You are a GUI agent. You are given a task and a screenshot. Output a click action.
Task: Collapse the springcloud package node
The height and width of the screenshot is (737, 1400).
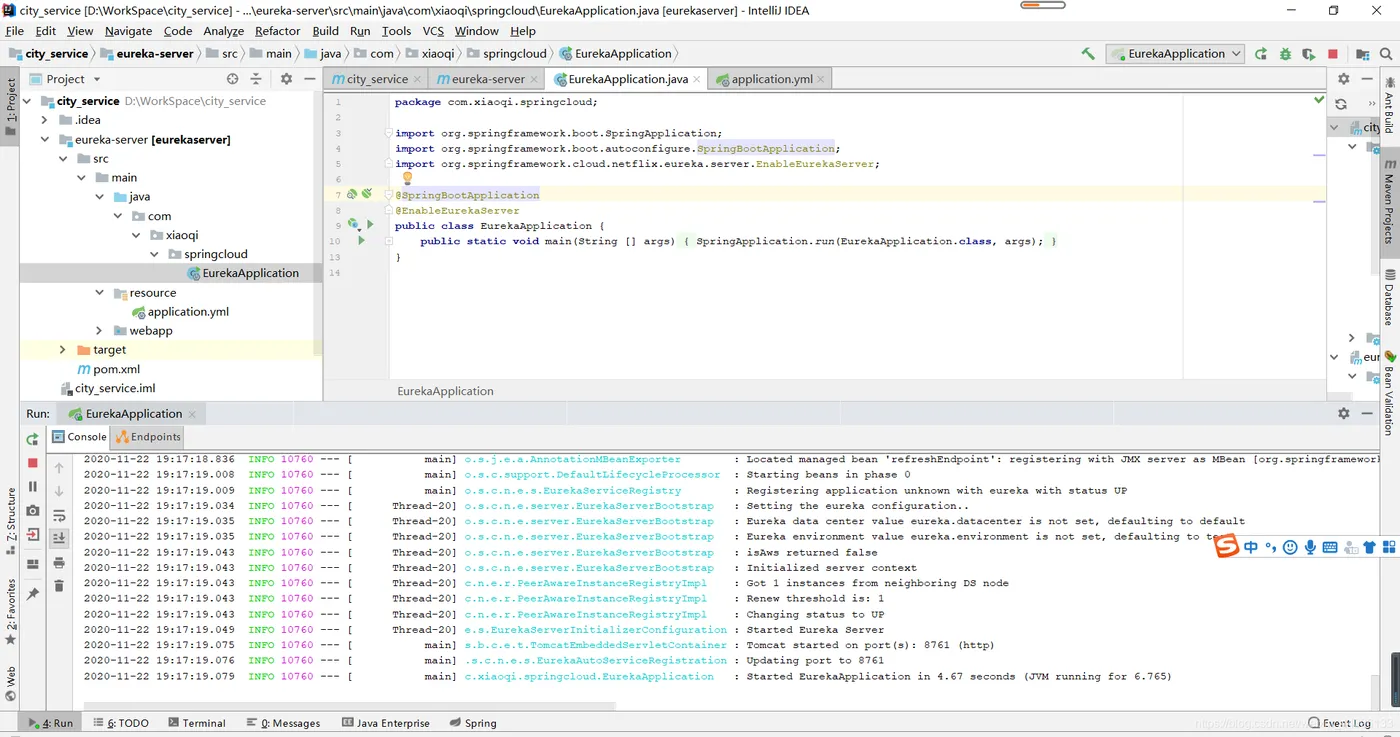point(155,254)
